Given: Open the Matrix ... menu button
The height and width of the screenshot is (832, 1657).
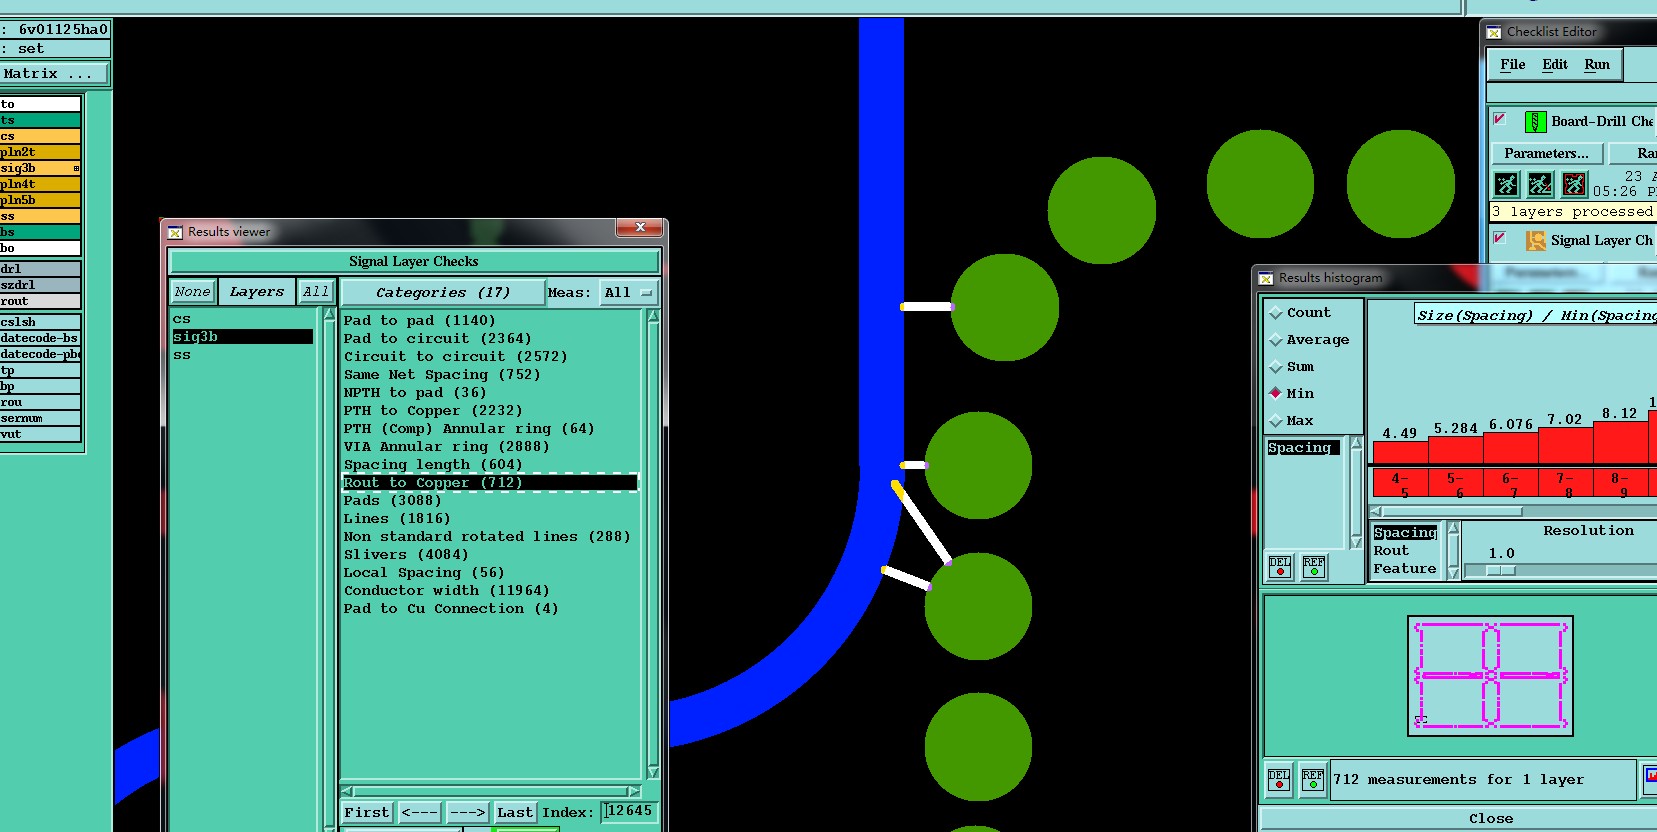Looking at the screenshot, I should tap(54, 74).
